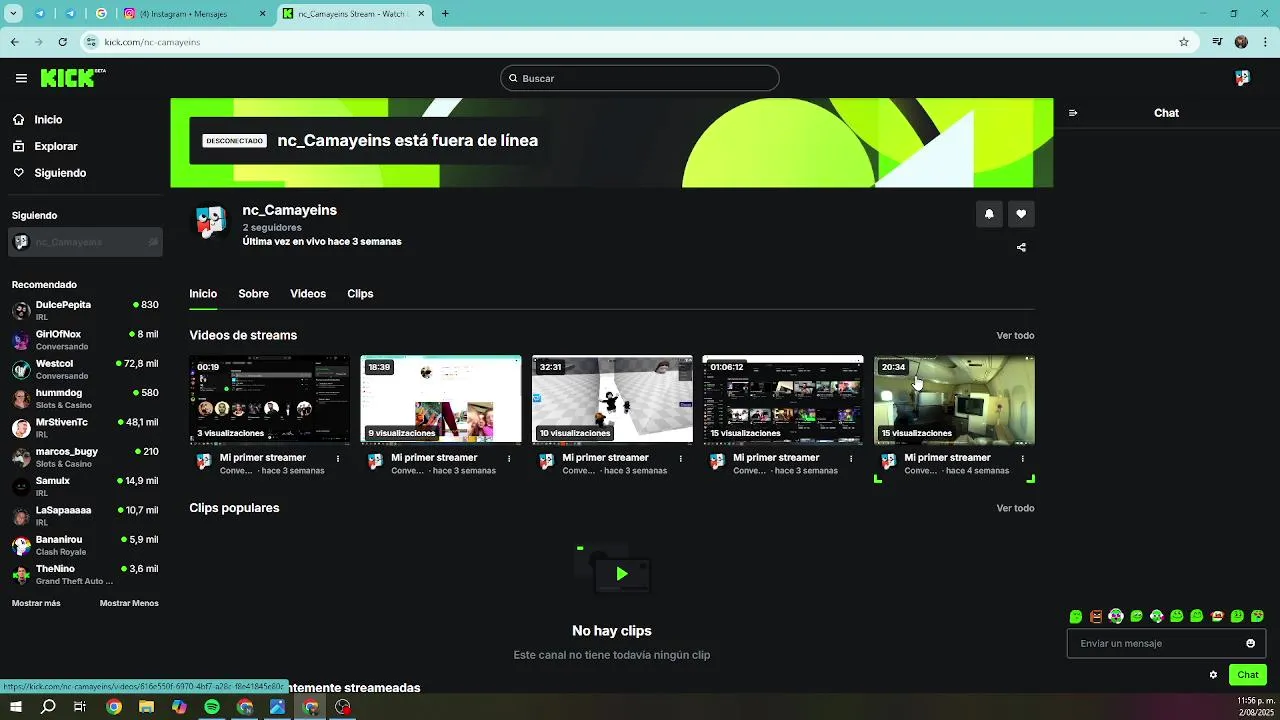
Task: Open recommended channel LaSapaaaaa
Action: [85, 516]
